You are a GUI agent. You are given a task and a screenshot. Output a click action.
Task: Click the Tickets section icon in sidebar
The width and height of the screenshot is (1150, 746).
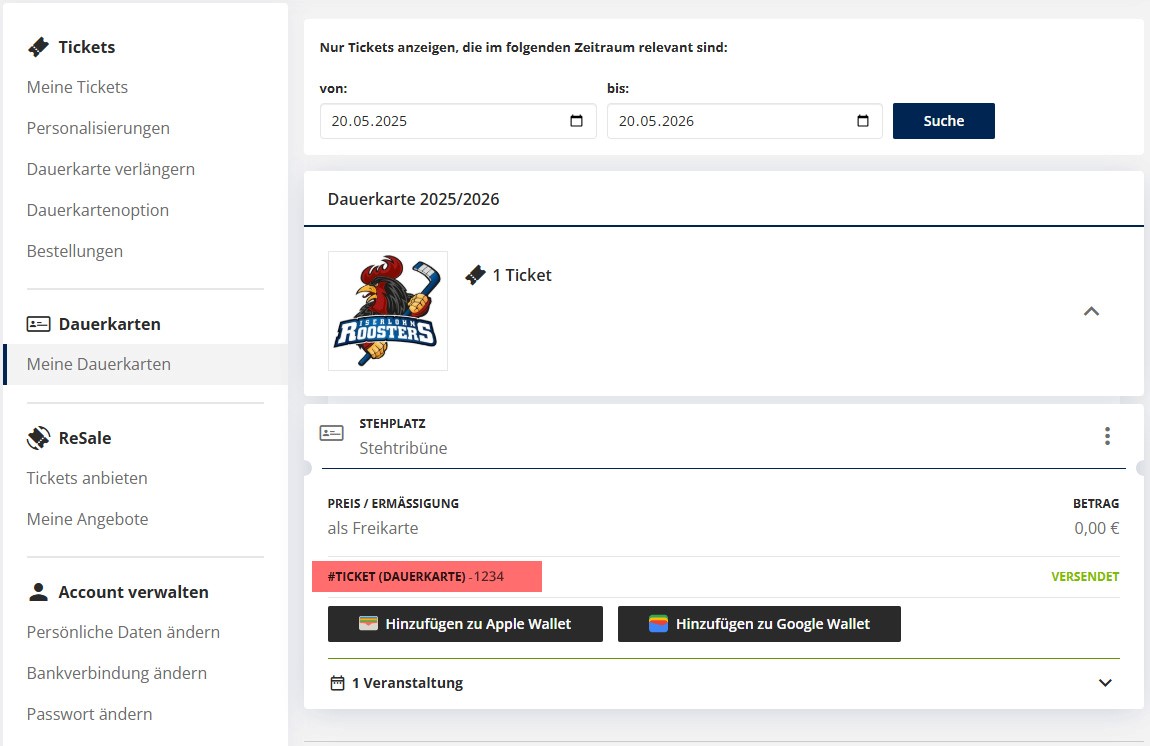[38, 47]
